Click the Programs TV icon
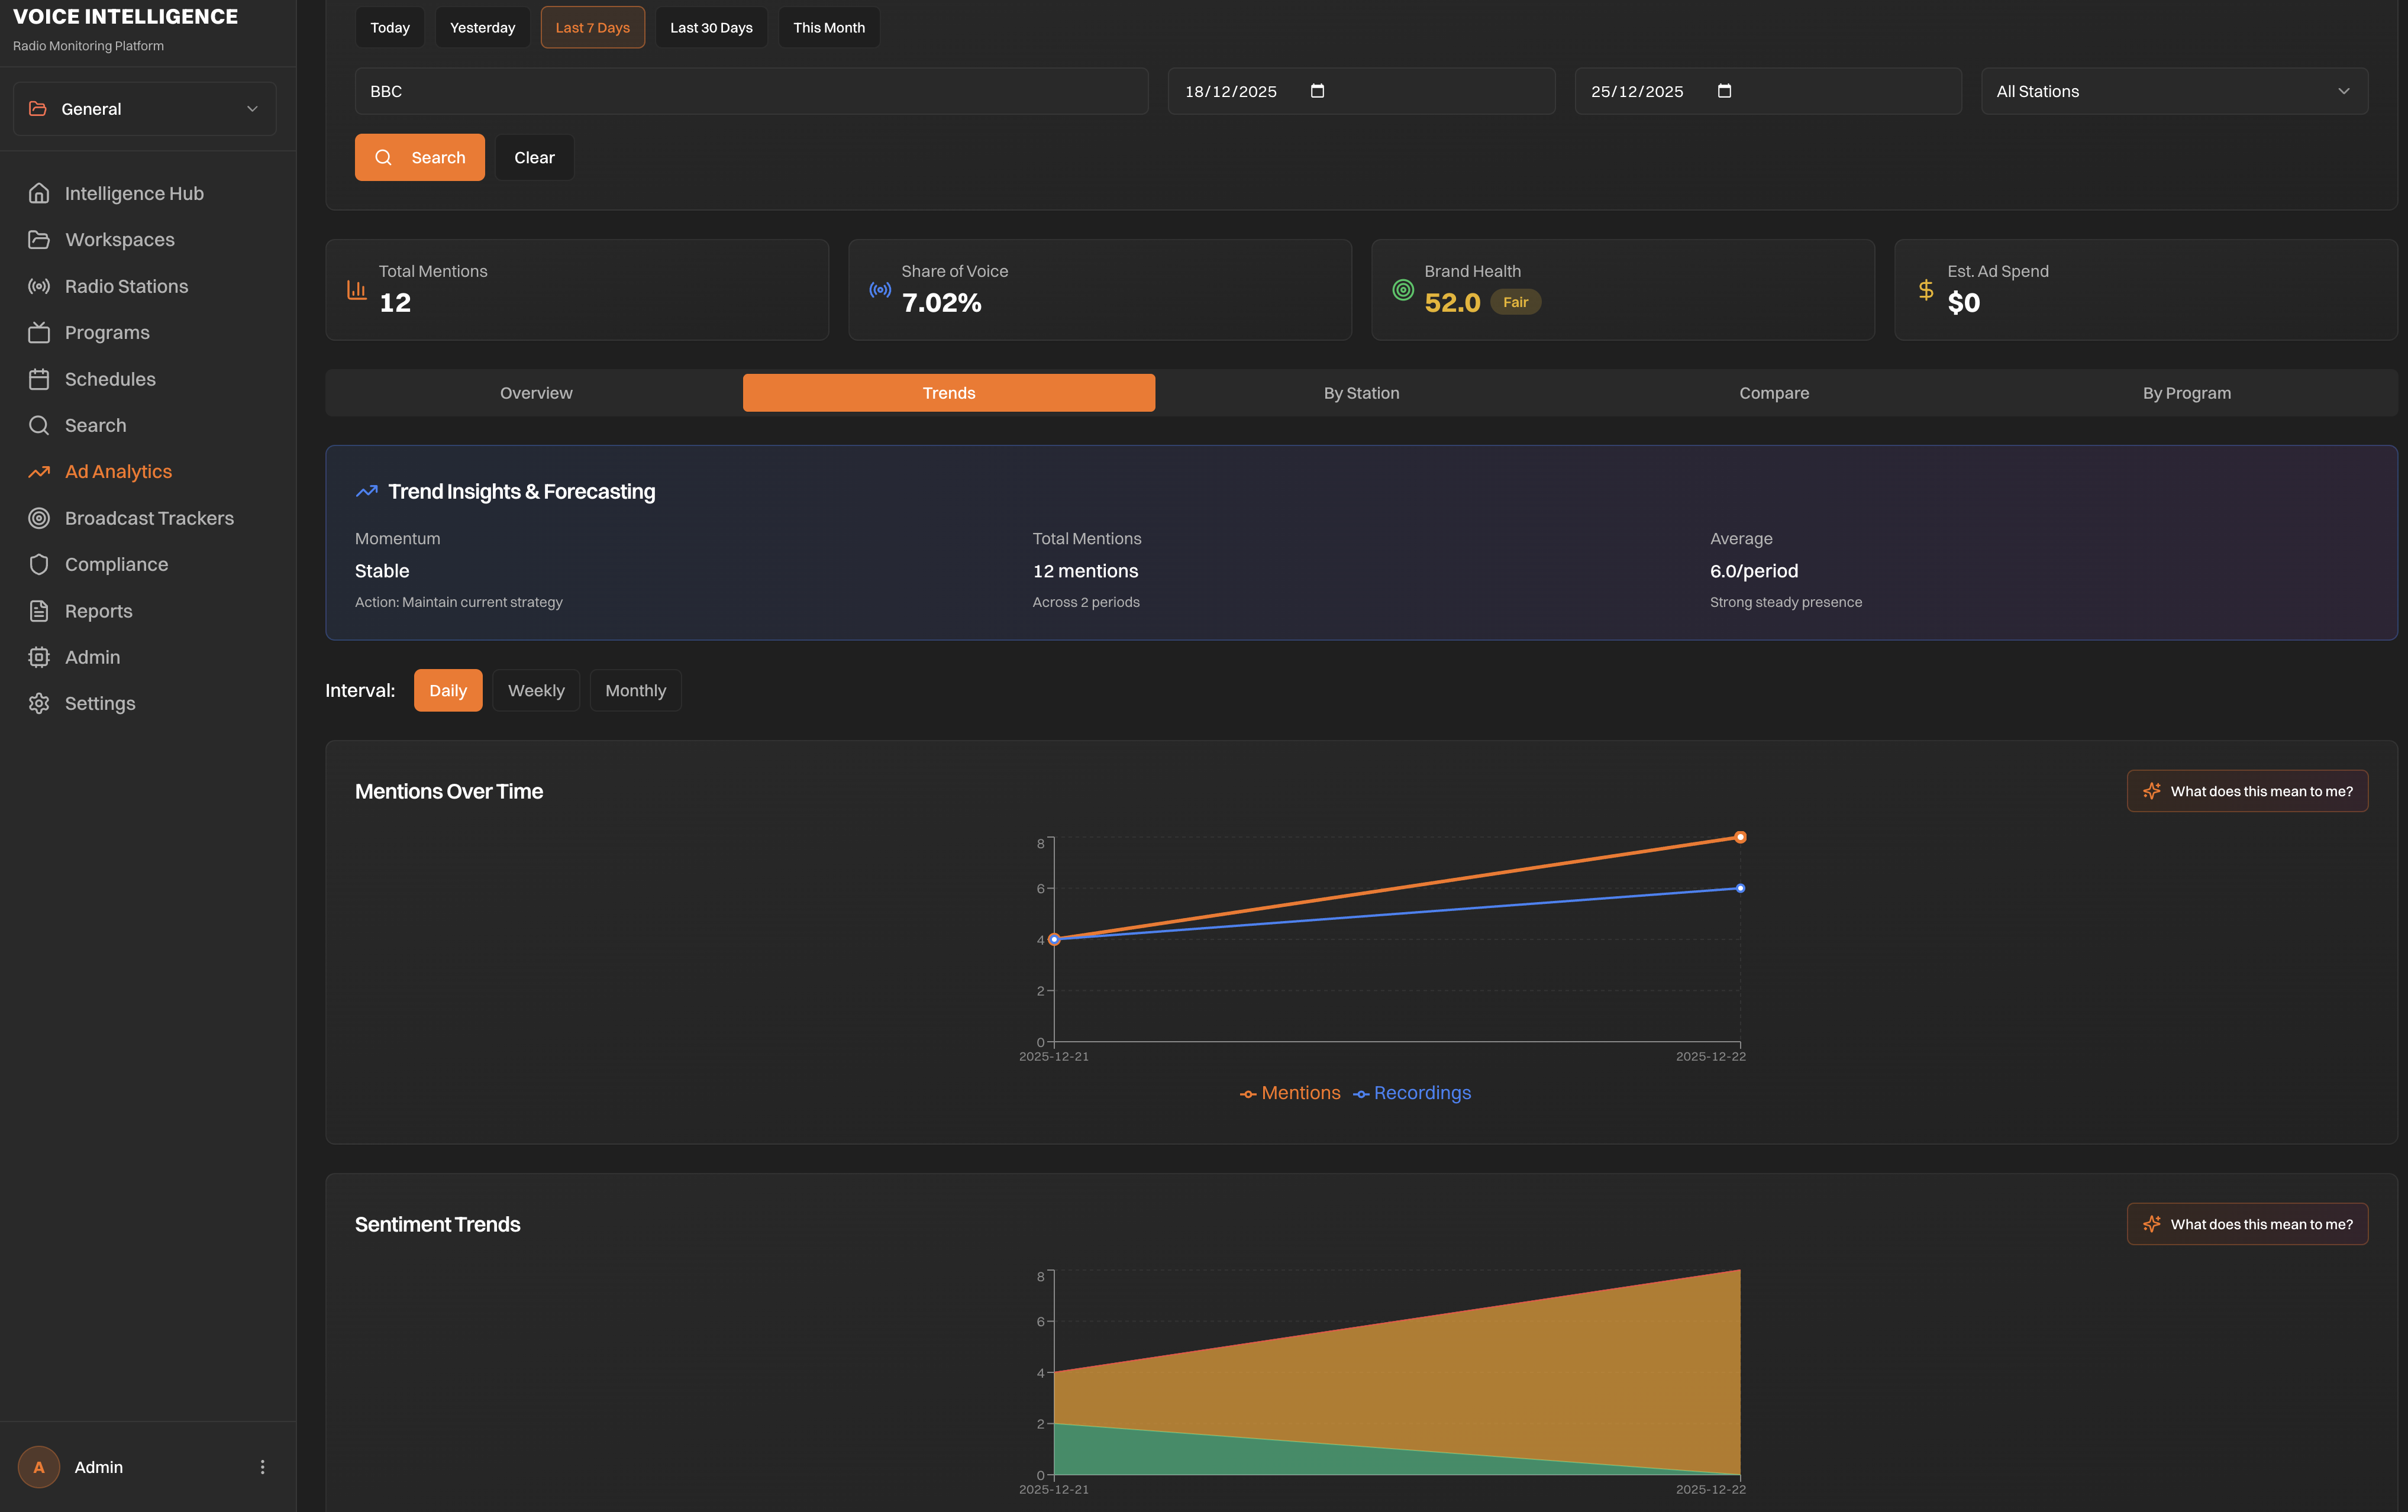 [39, 332]
